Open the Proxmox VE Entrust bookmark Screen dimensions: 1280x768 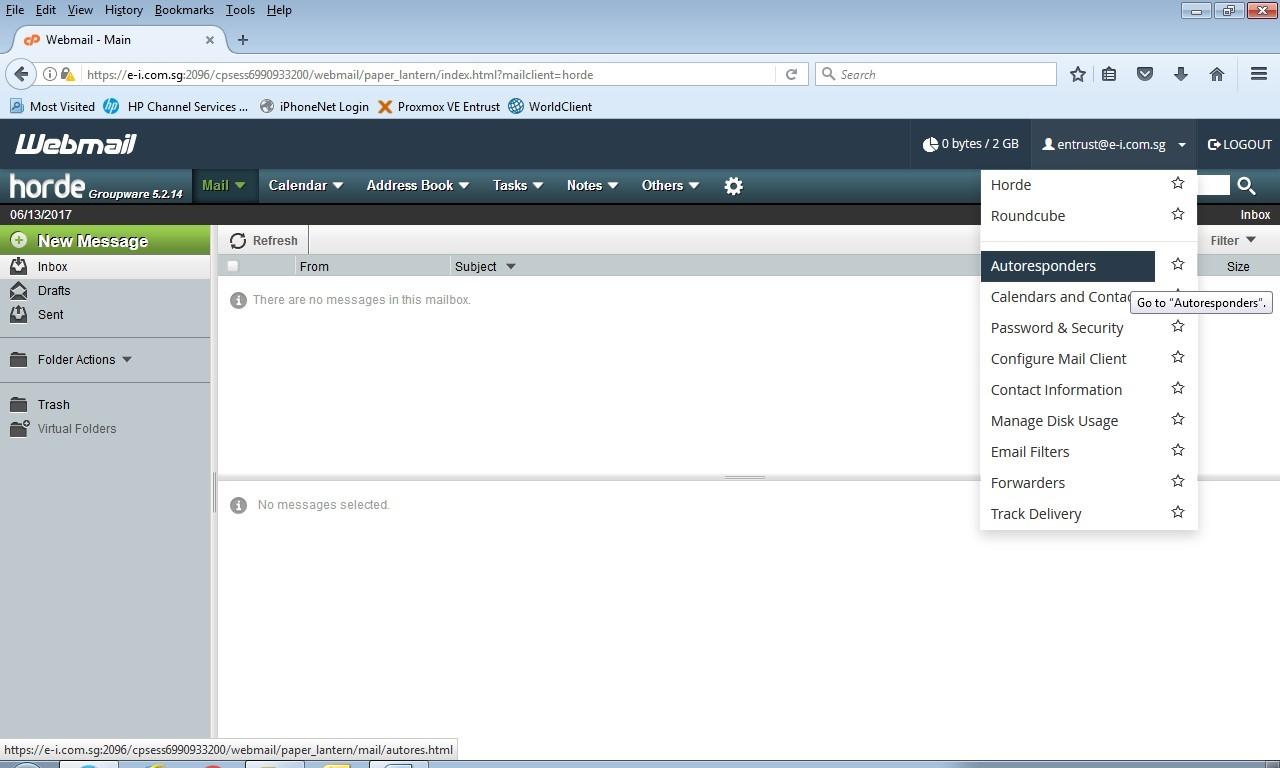pos(438,106)
